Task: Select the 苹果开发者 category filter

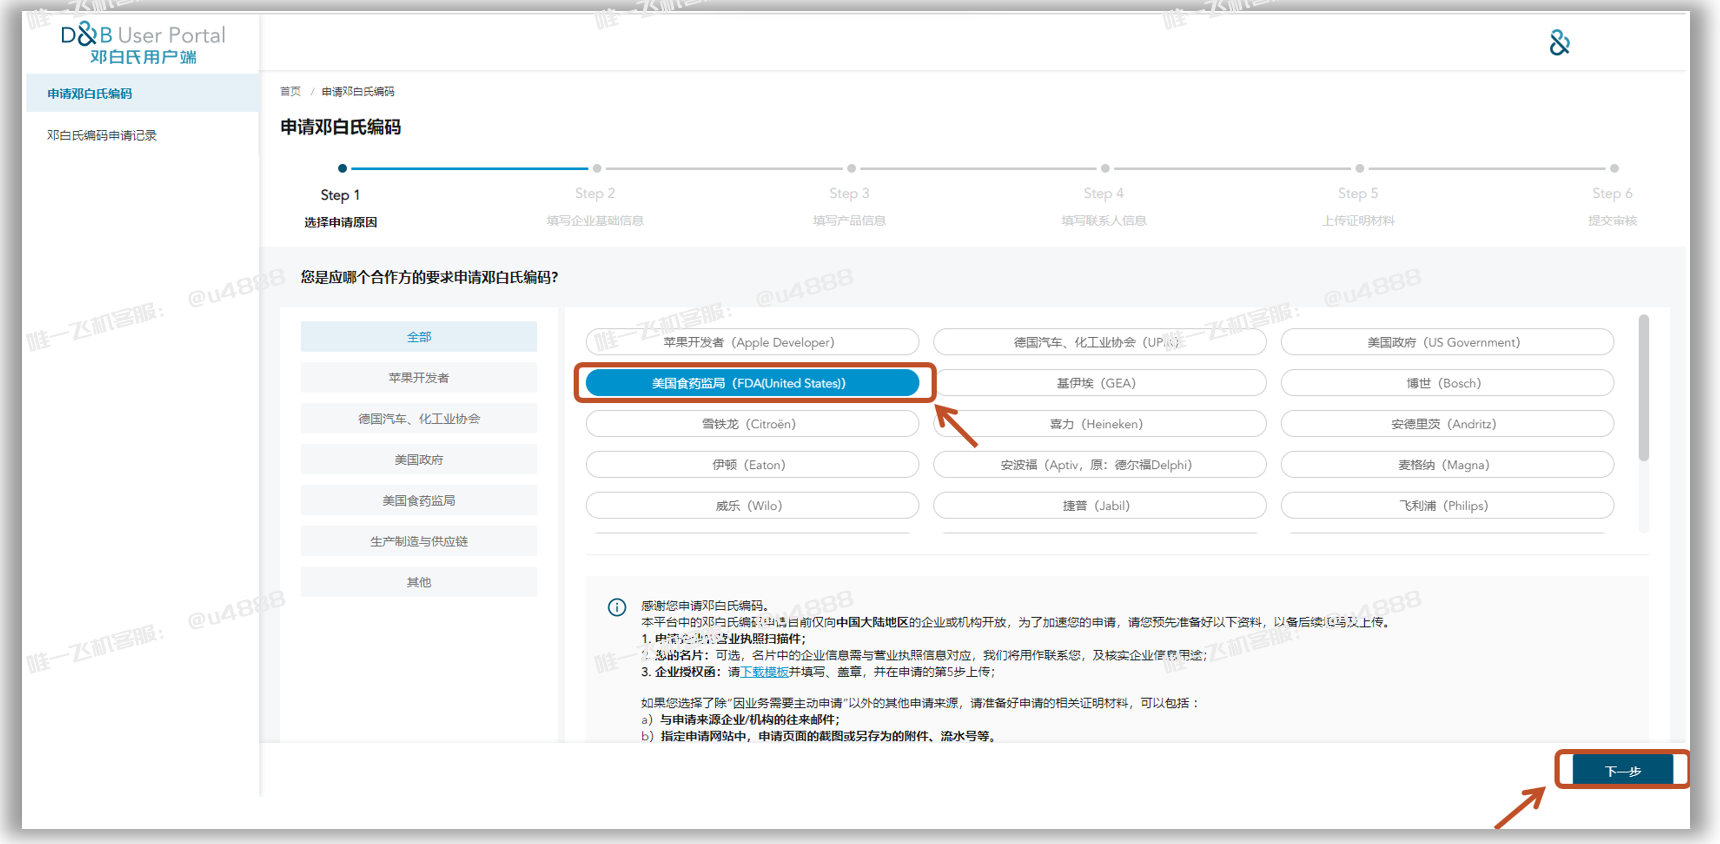Action: click(x=419, y=378)
